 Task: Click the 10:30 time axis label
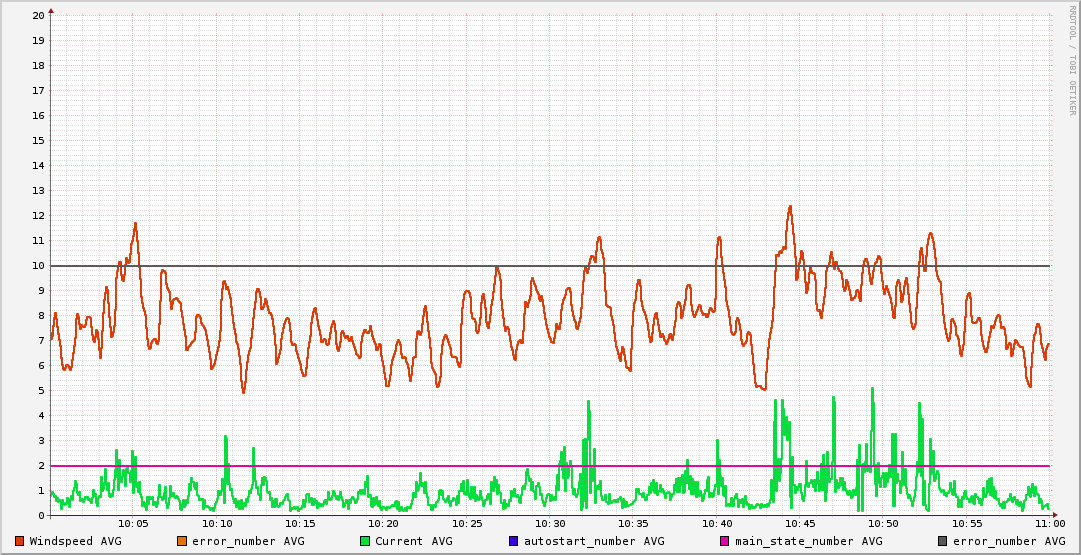(550, 523)
